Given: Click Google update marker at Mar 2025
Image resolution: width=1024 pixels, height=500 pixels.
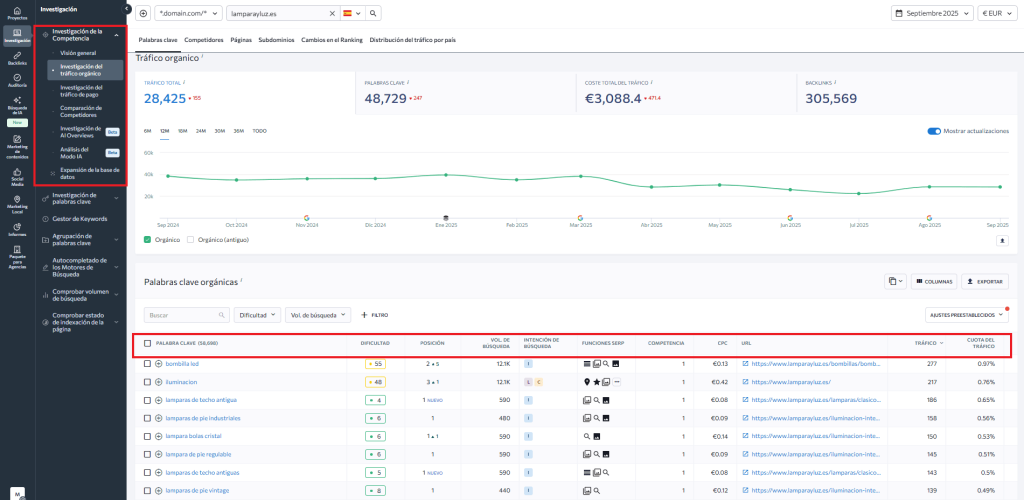Looking at the screenshot, I should tap(580, 217).
